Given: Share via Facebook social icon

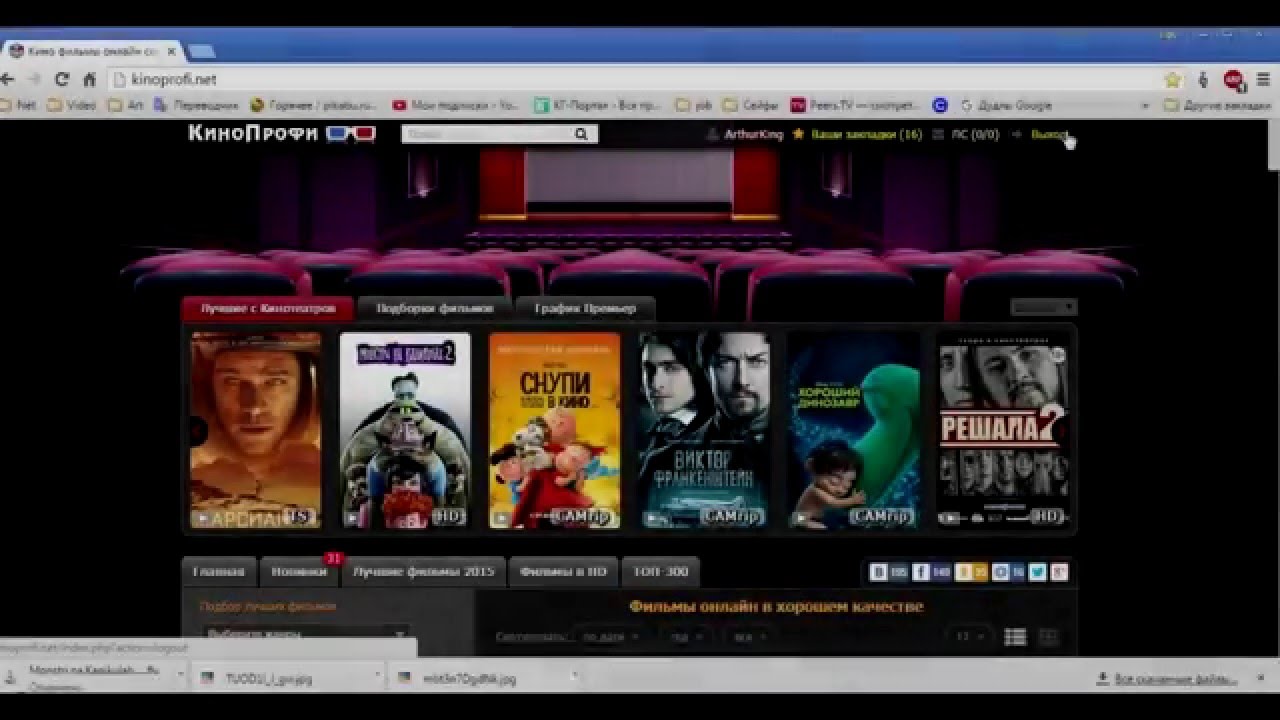Looking at the screenshot, I should [921, 572].
